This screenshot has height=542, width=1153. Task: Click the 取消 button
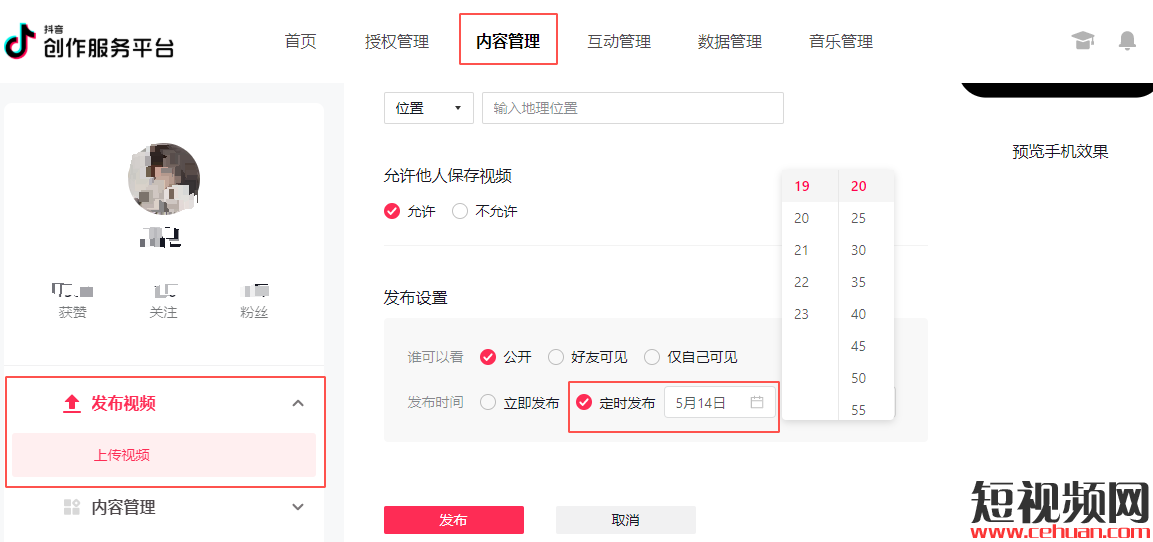pos(625,520)
